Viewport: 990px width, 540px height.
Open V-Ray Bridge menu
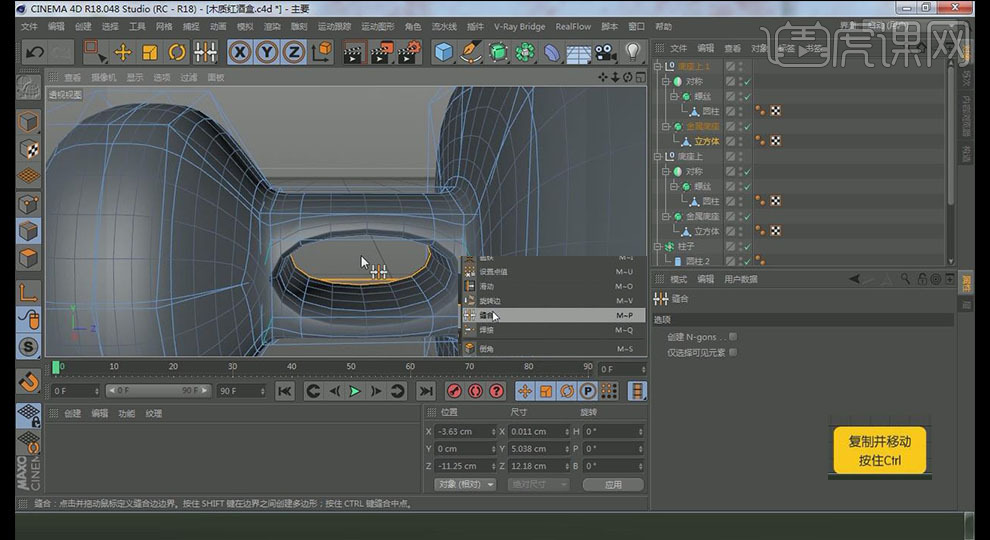520,27
